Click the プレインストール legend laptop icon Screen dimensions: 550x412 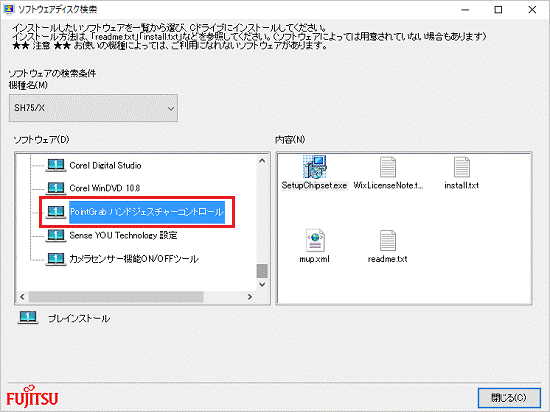click(28, 318)
